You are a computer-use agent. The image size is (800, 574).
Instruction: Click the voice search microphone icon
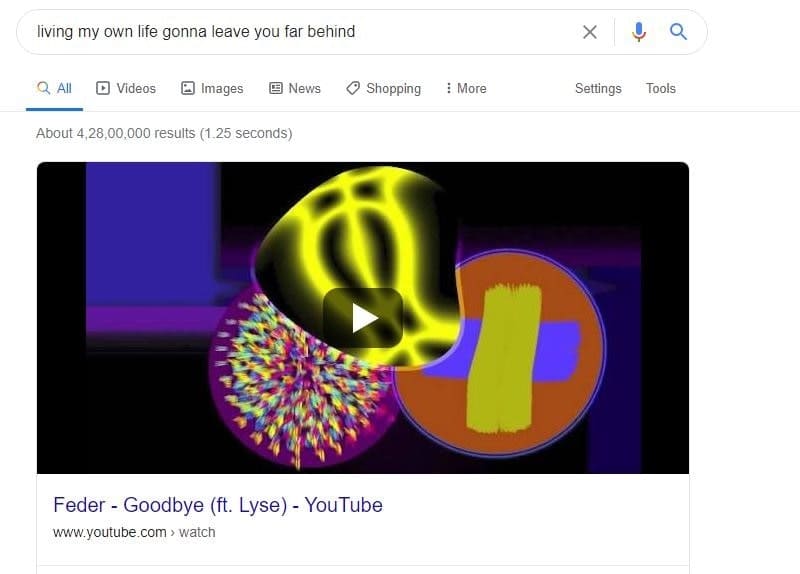(638, 32)
